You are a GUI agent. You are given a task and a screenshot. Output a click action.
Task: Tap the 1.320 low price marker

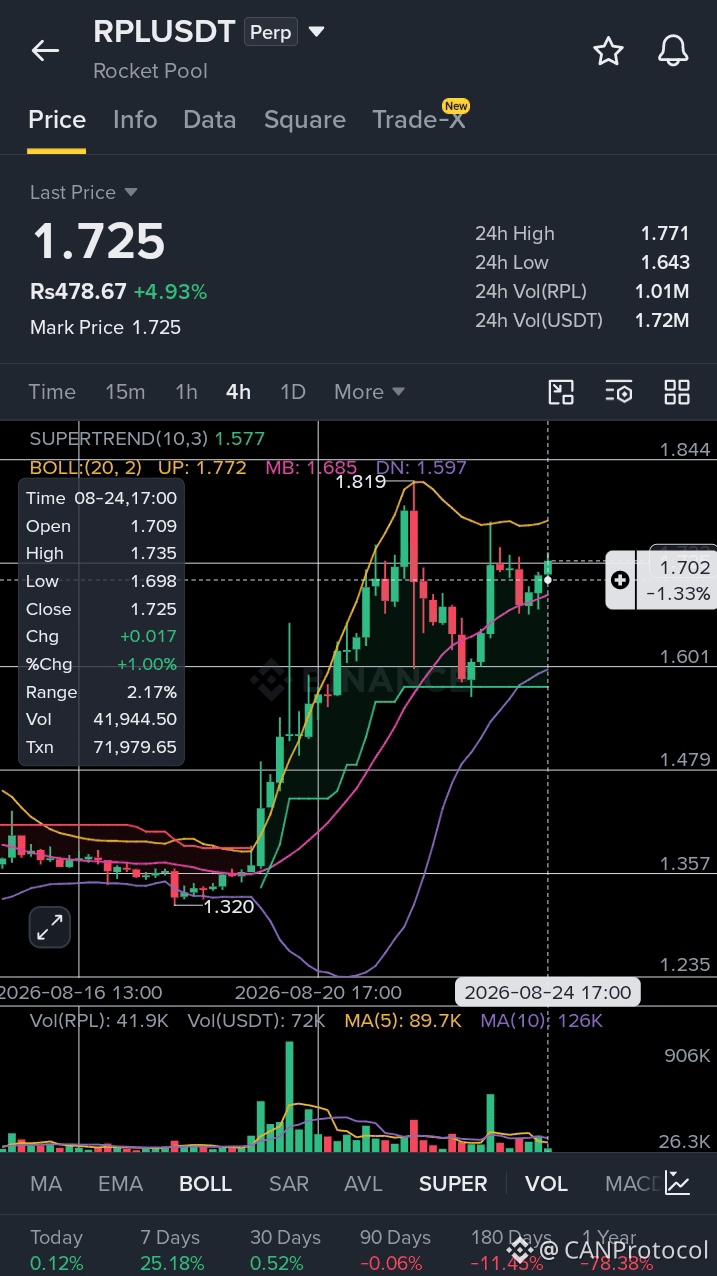(x=229, y=907)
